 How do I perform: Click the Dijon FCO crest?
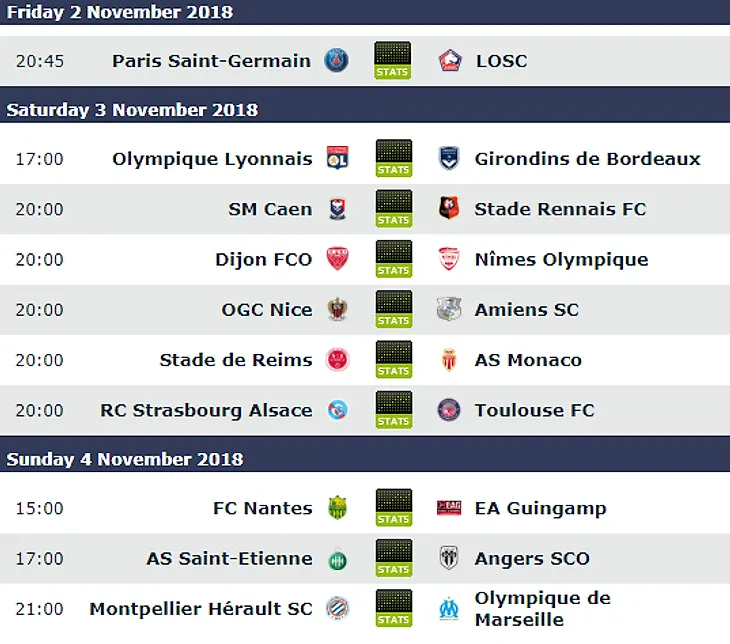pyautogui.click(x=338, y=259)
